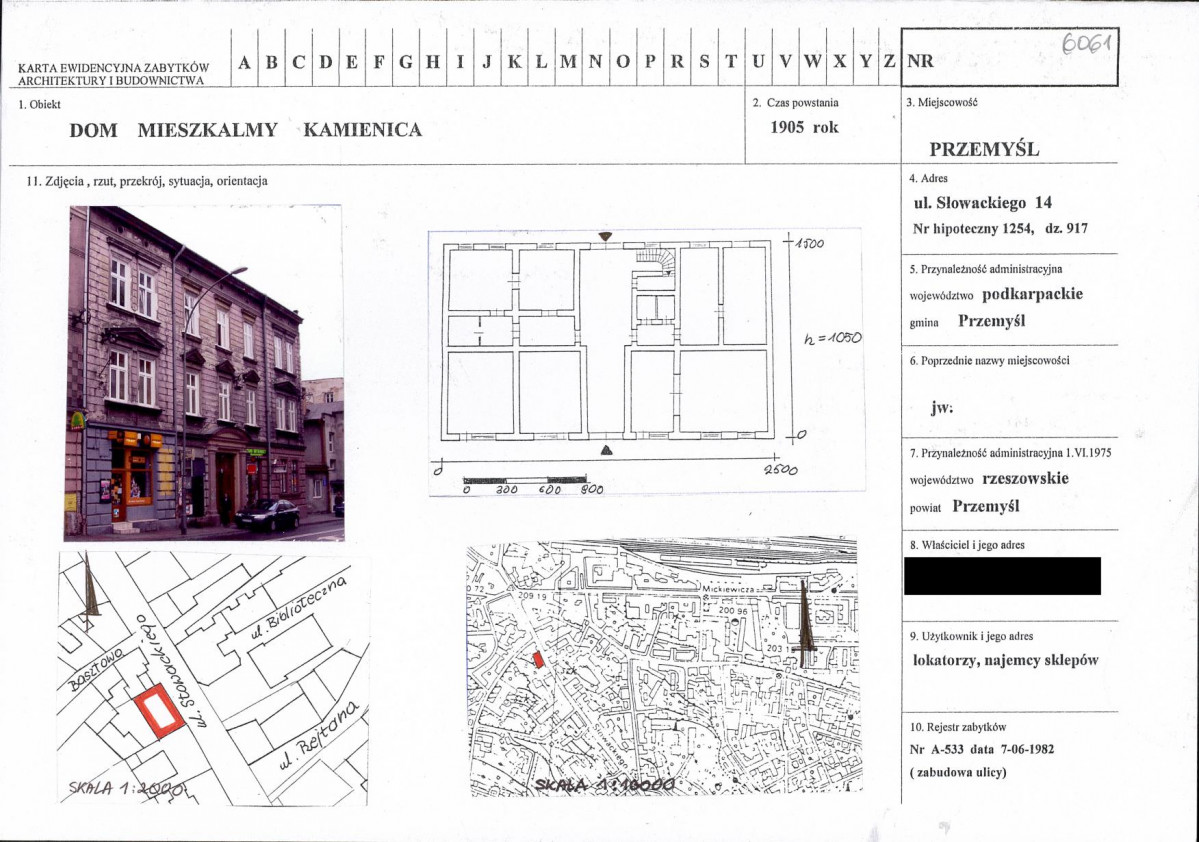The image size is (1199, 842).
Task: Select letter box M in the header row
Action: pyautogui.click(x=568, y=61)
